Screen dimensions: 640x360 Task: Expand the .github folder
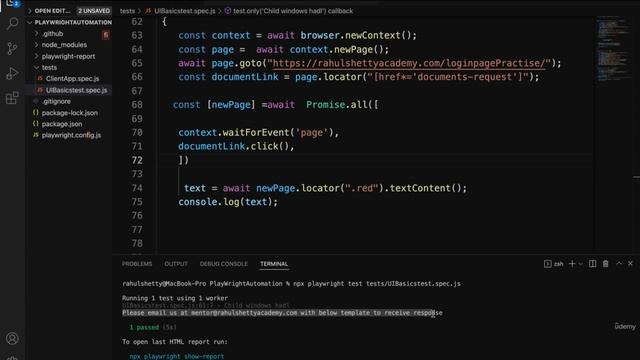[x=52, y=34]
